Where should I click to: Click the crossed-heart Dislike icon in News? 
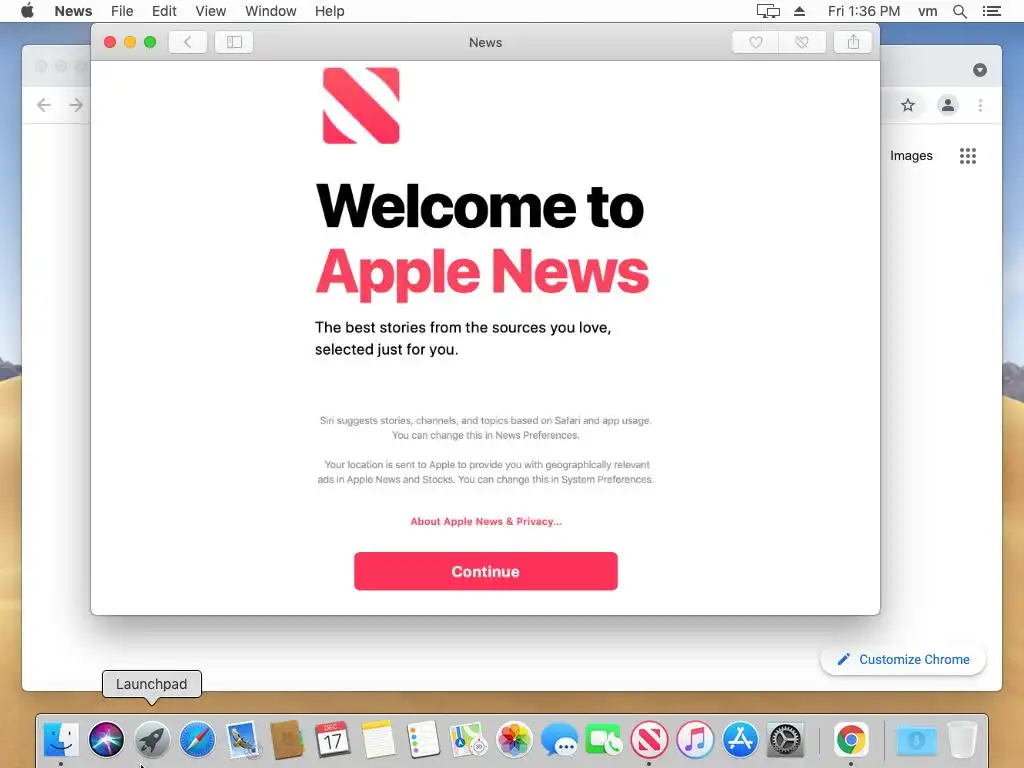(x=802, y=42)
